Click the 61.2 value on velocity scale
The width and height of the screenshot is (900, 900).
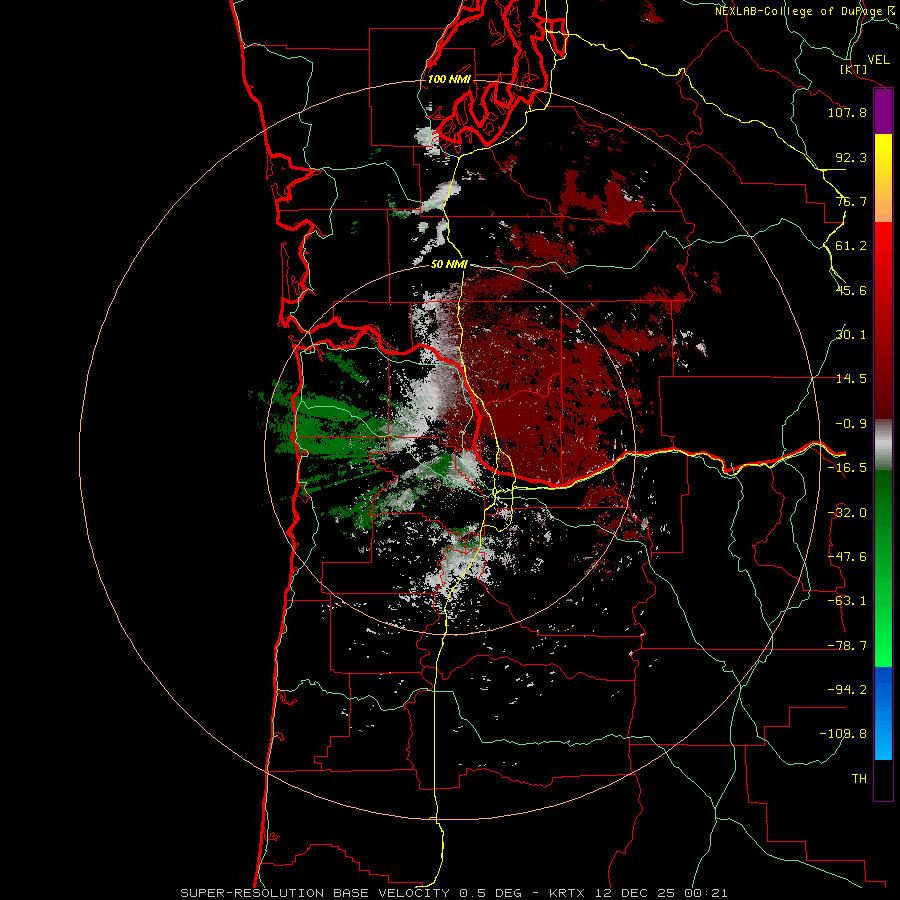(x=851, y=246)
